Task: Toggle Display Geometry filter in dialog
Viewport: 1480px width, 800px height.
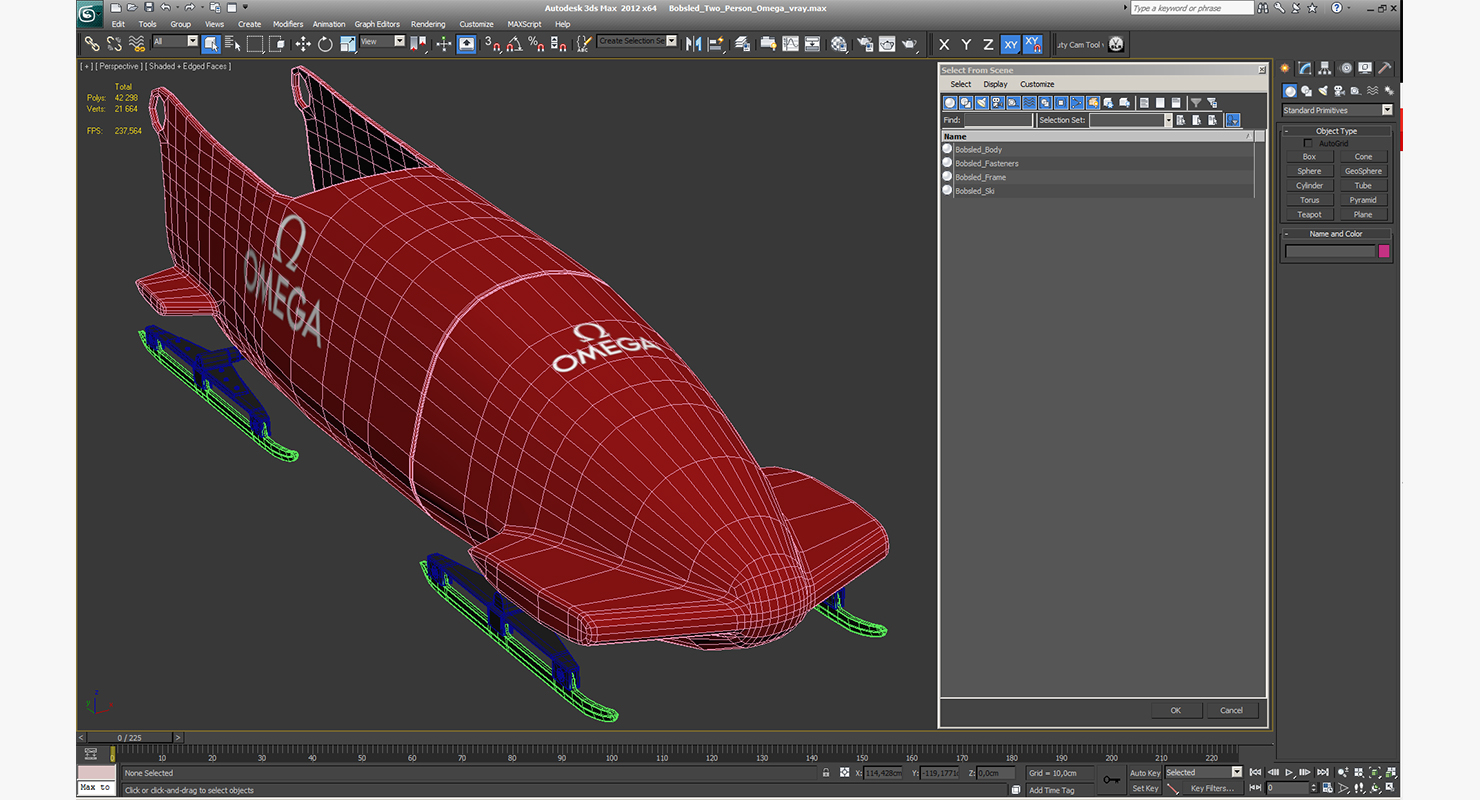Action: [x=950, y=103]
